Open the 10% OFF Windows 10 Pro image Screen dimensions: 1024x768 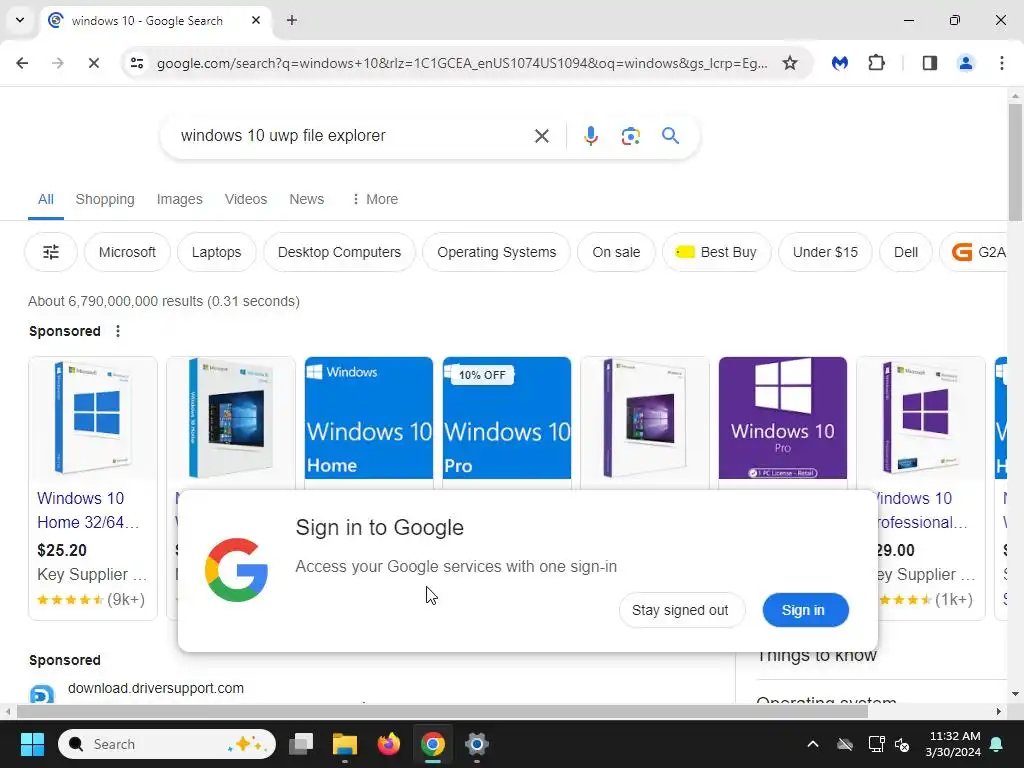pos(507,418)
